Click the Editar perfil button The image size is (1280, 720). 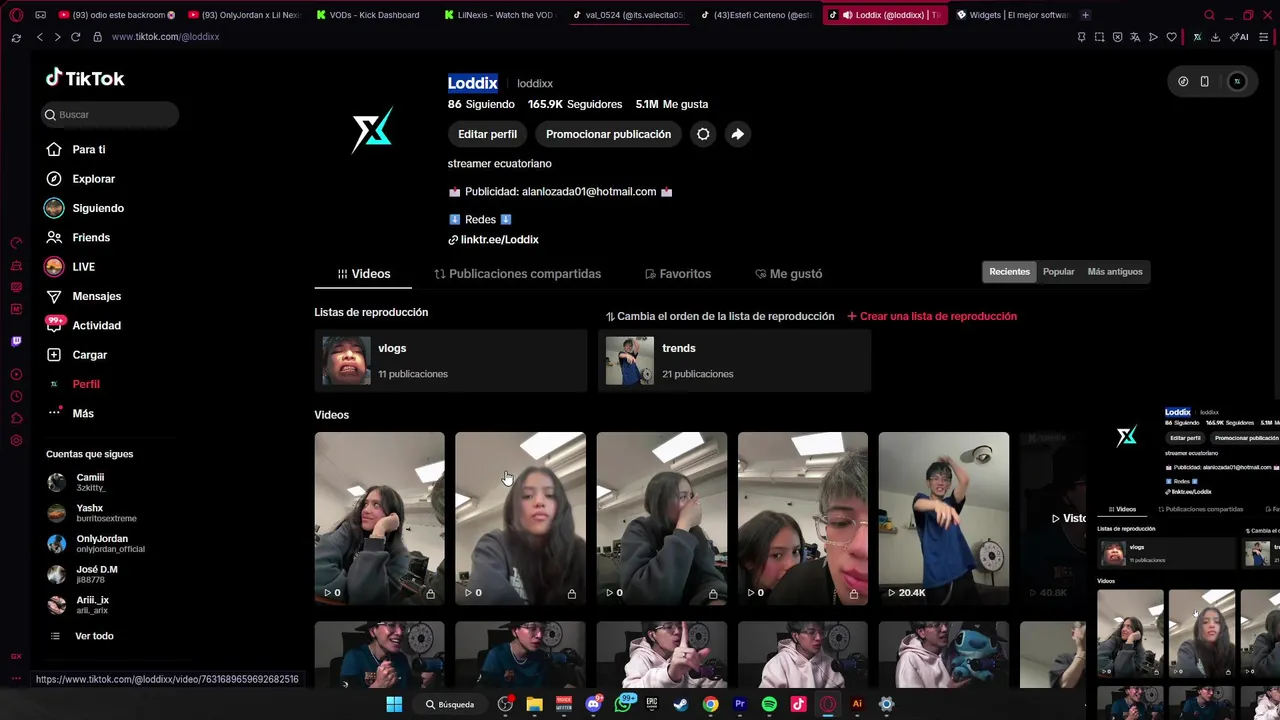487,134
